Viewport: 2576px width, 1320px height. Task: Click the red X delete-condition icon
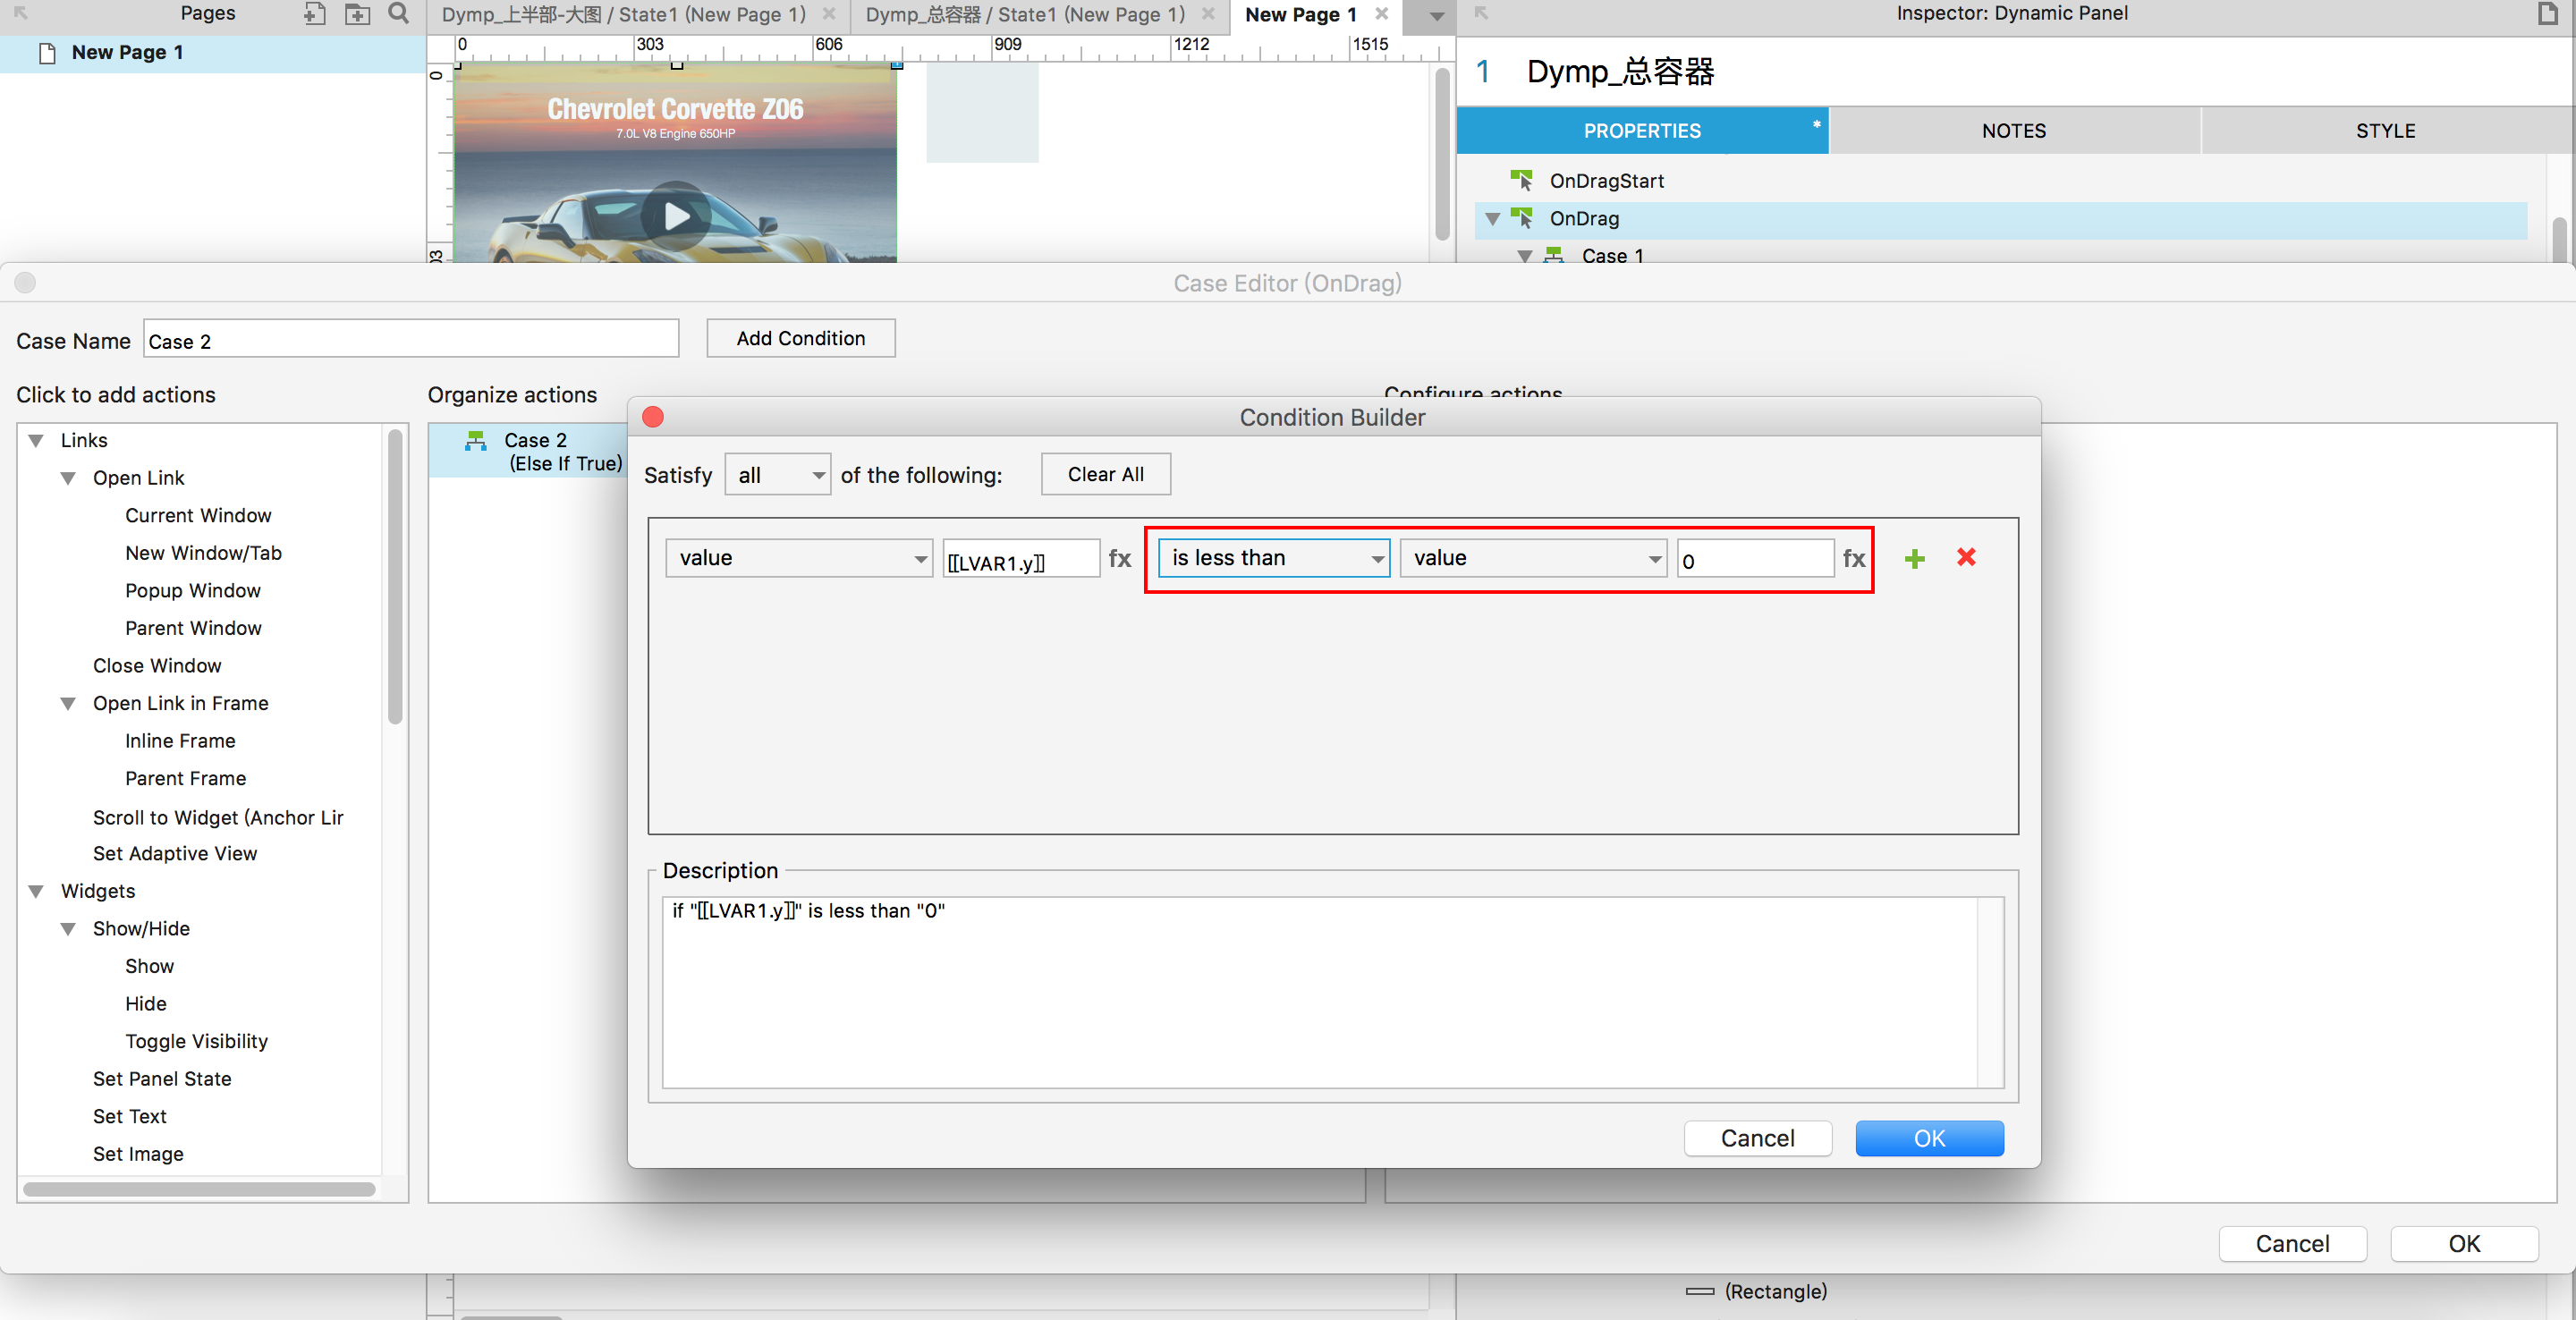click(1966, 557)
